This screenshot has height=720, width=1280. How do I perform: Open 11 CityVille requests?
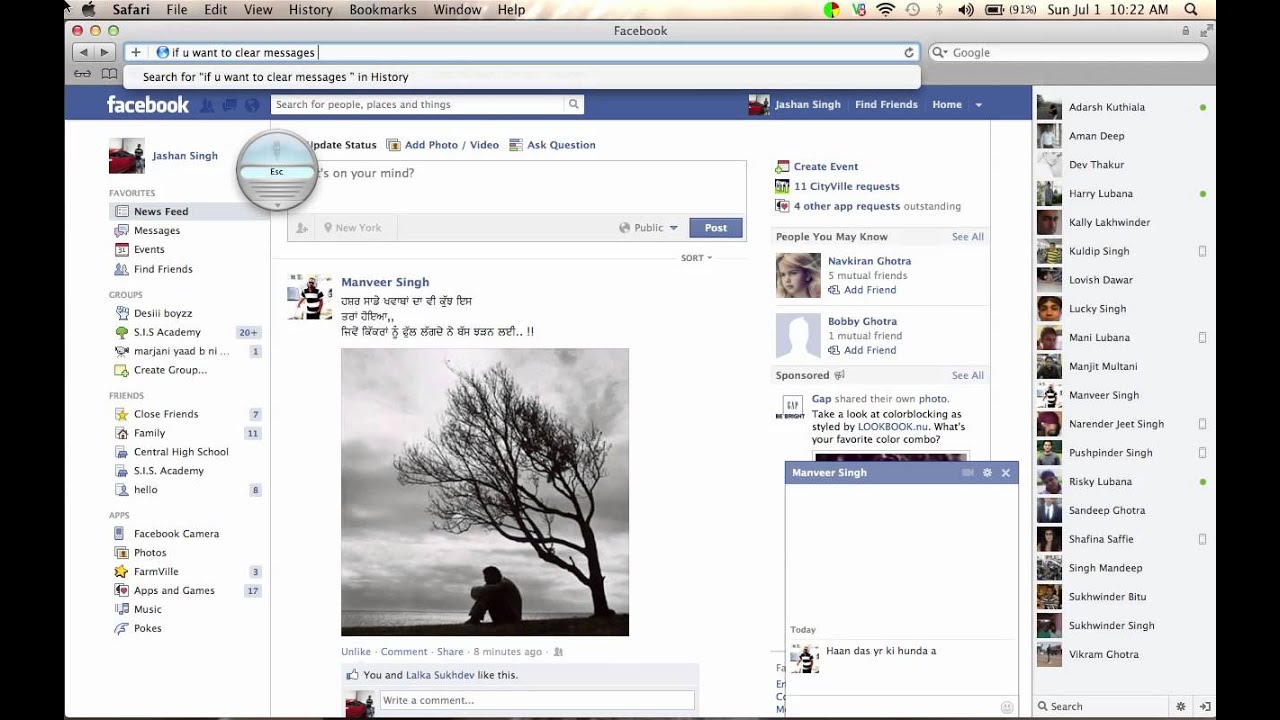(847, 187)
